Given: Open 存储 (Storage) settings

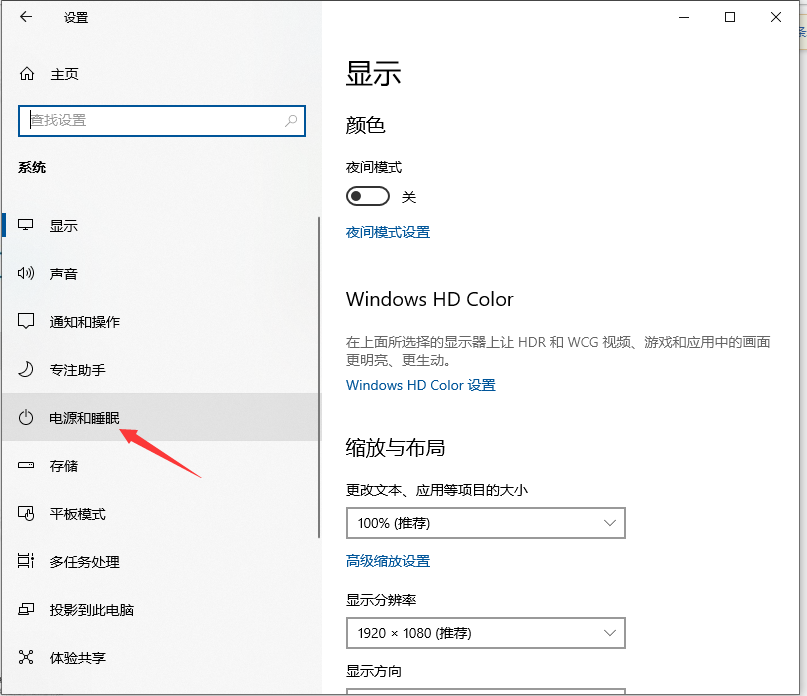Looking at the screenshot, I should [x=26, y=465].
